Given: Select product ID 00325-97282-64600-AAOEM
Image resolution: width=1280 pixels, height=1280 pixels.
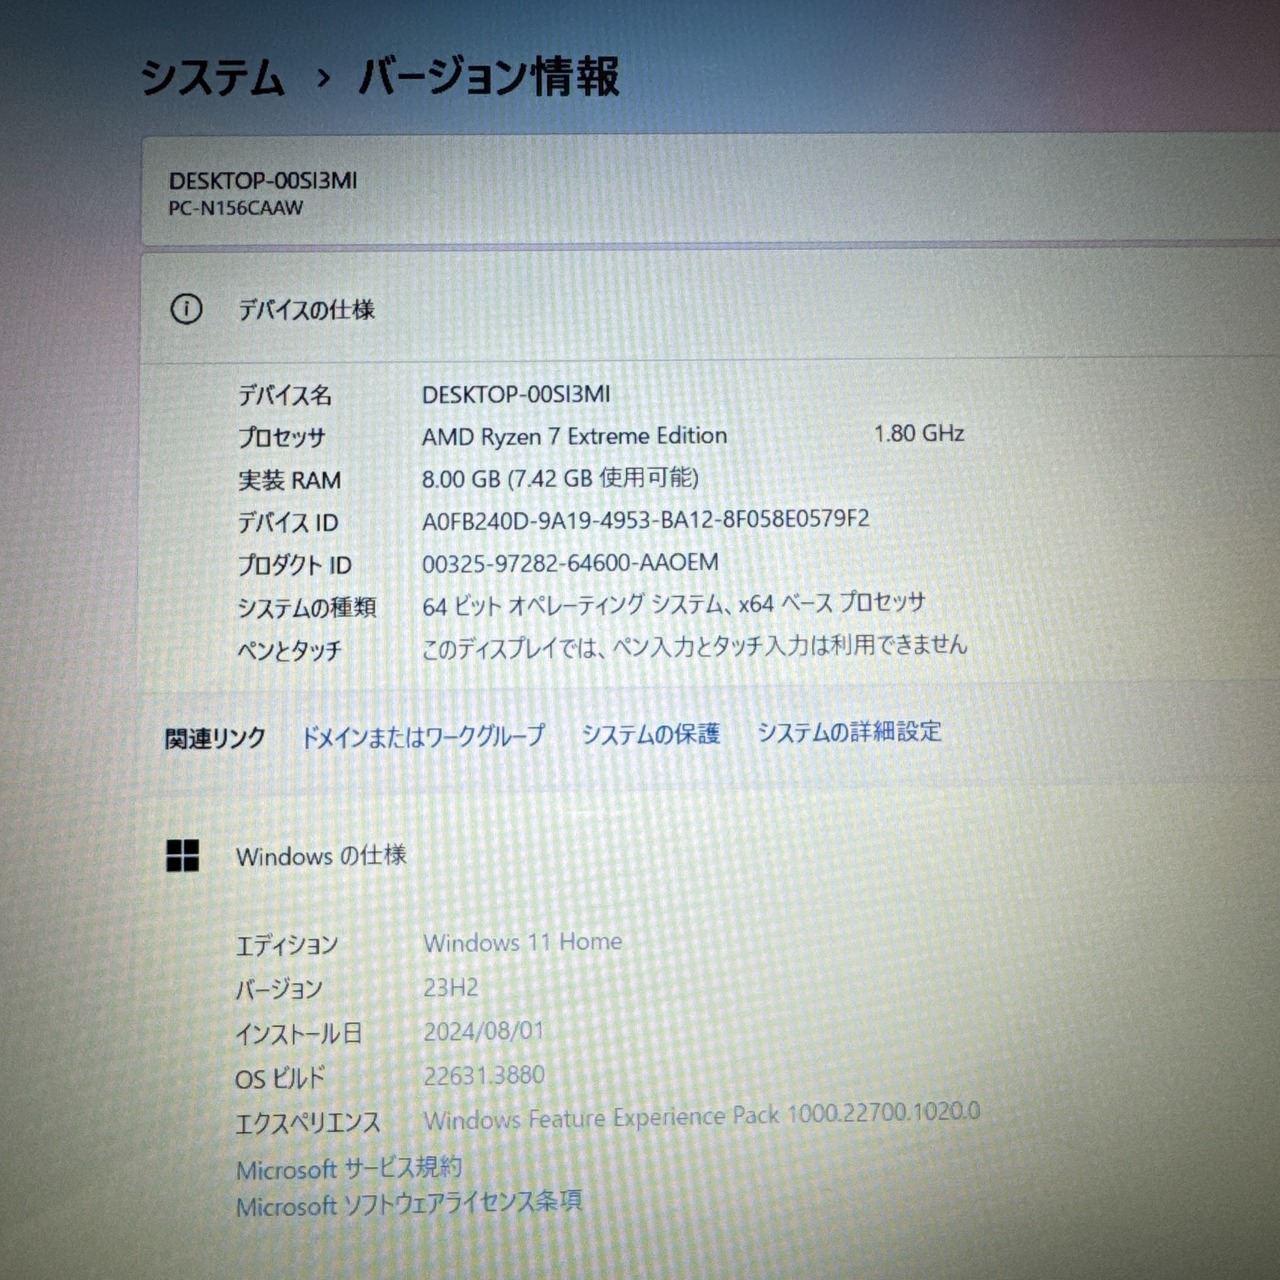Looking at the screenshot, I should (570, 563).
